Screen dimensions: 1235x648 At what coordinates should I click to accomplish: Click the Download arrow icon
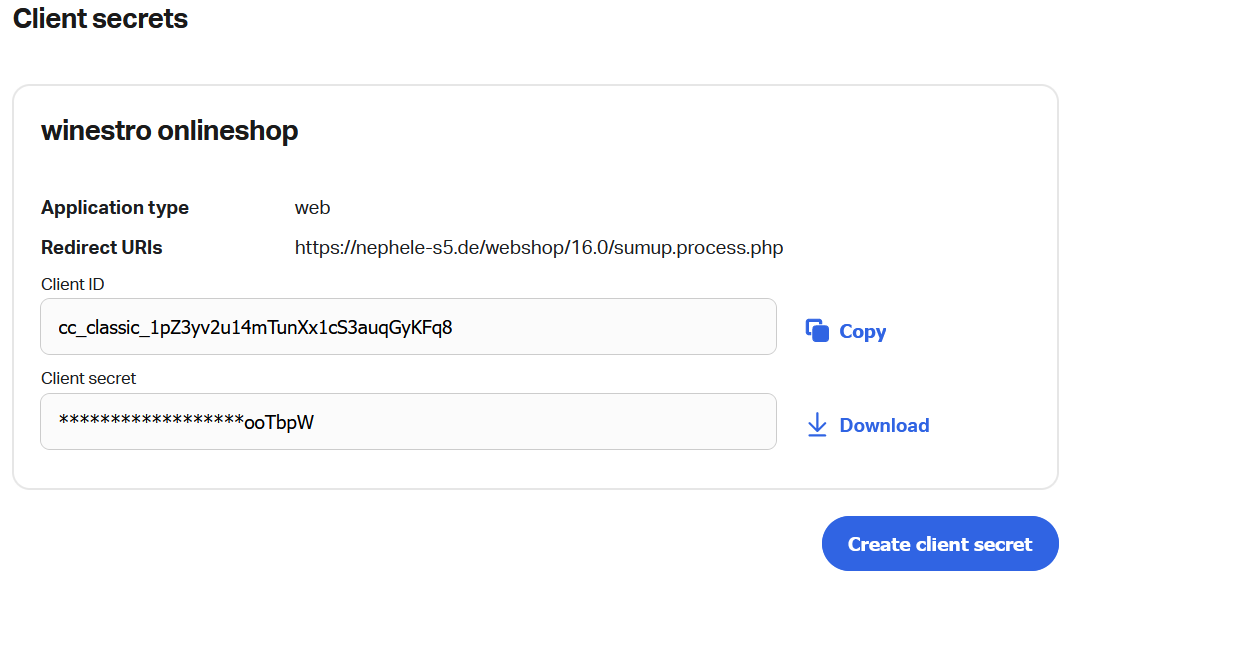click(x=817, y=425)
